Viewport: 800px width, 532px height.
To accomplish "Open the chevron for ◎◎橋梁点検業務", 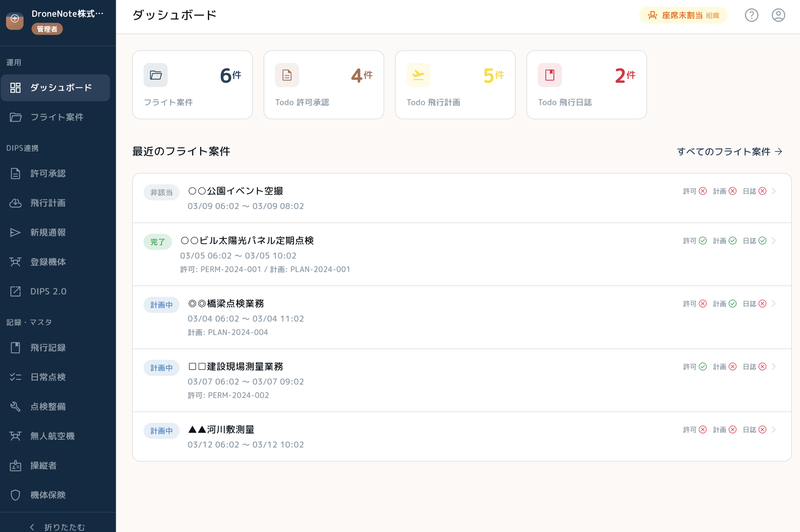I will [x=774, y=304].
